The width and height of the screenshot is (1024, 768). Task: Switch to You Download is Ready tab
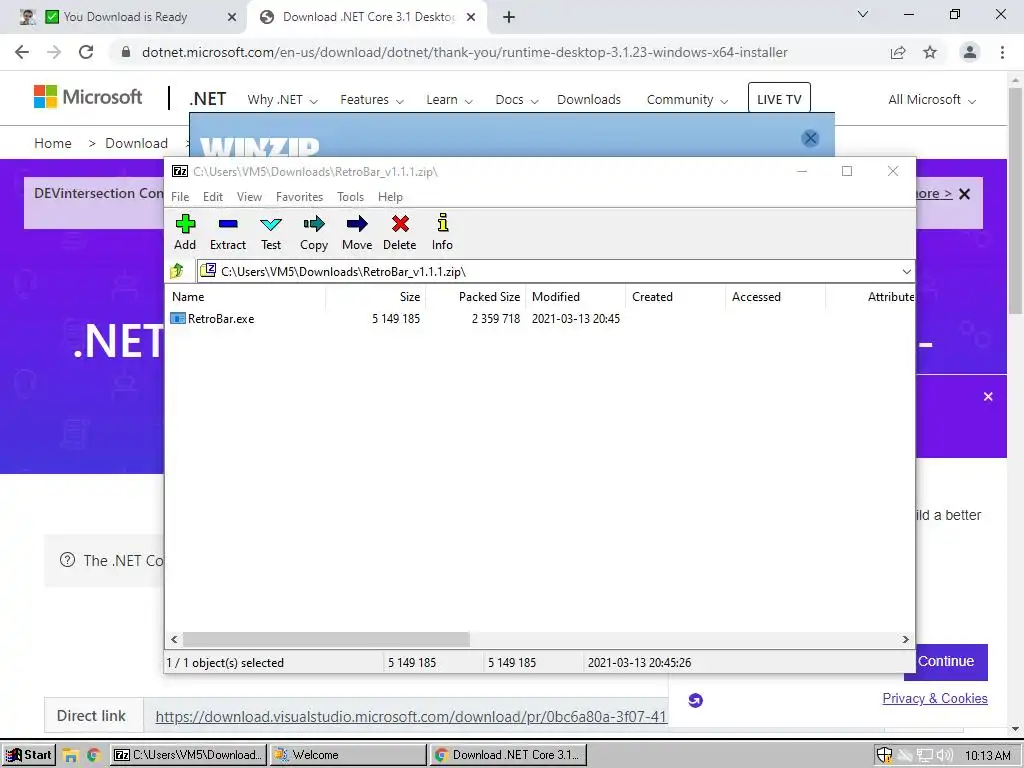coord(125,17)
